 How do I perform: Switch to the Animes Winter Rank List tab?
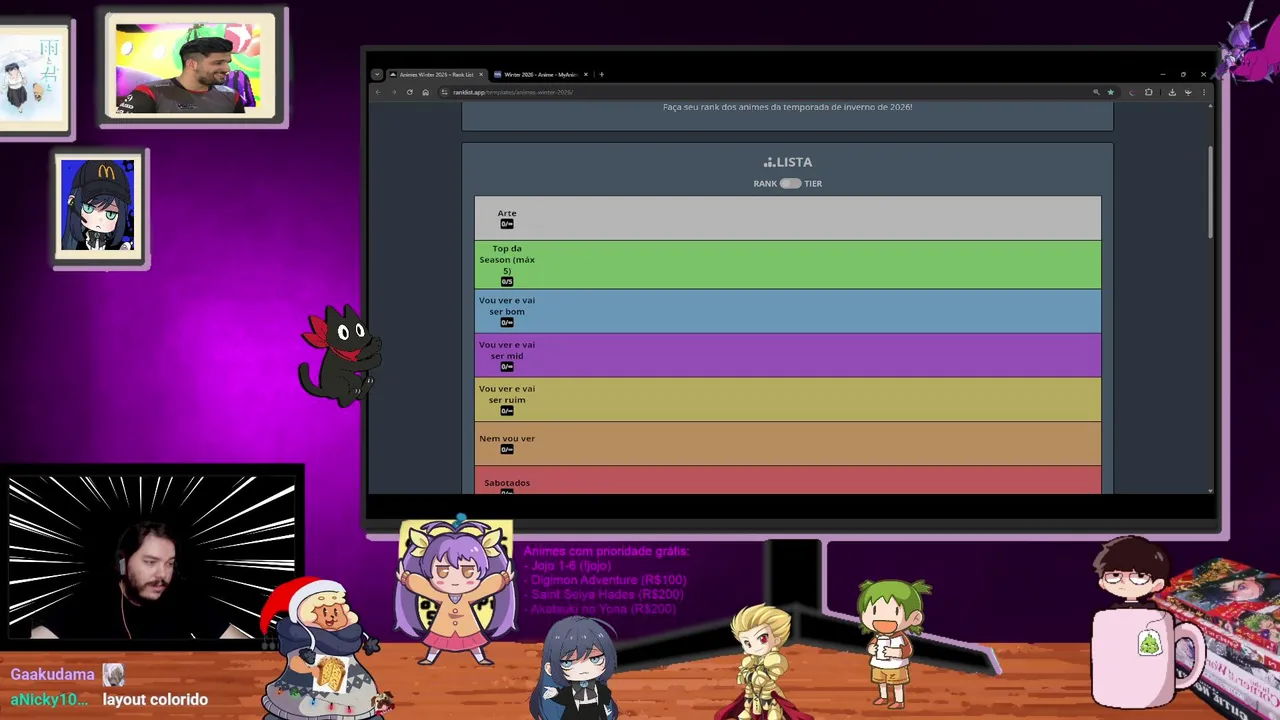pyautogui.click(x=436, y=74)
